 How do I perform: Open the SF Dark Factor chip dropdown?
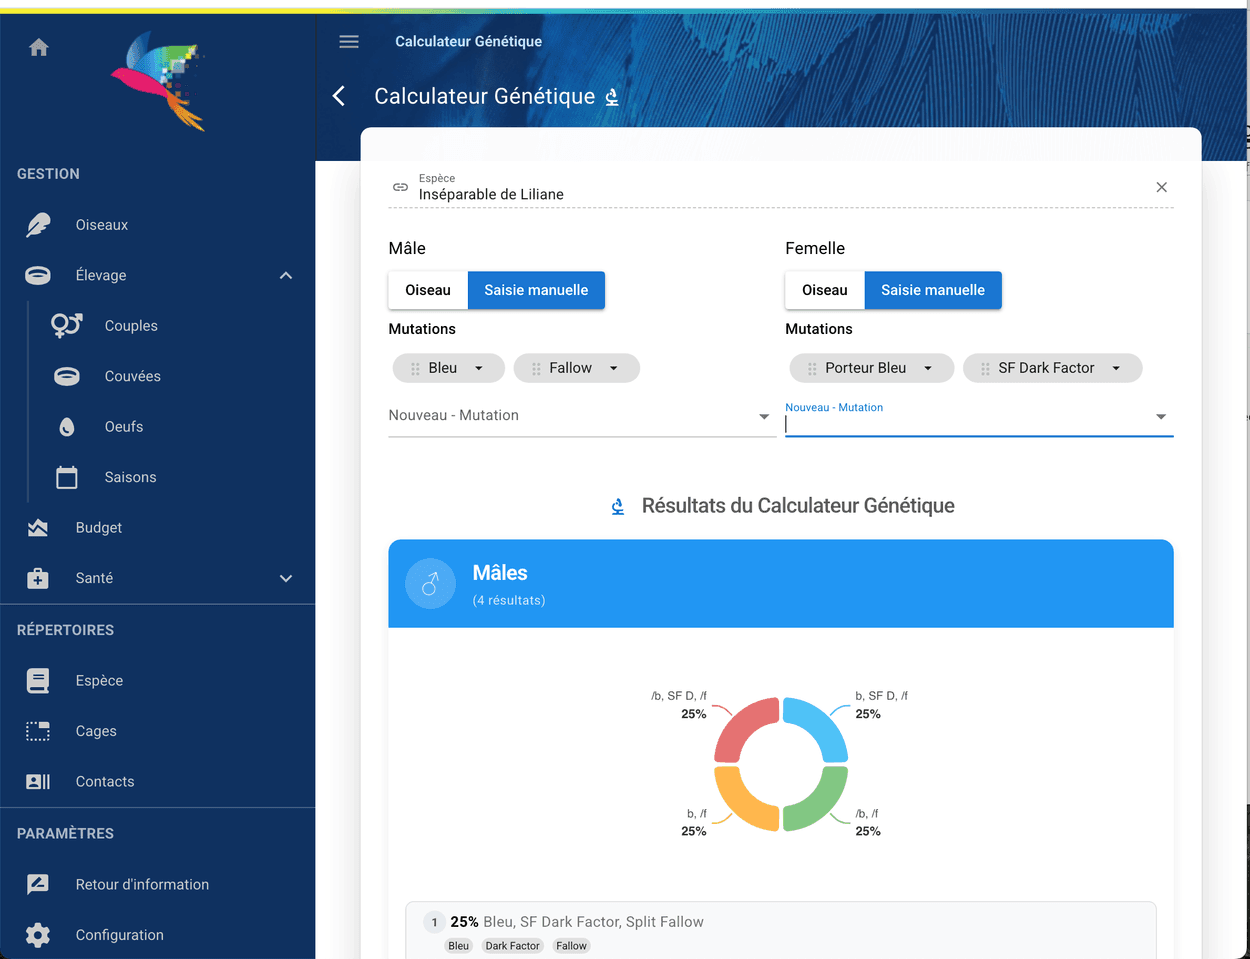[x=1116, y=368]
